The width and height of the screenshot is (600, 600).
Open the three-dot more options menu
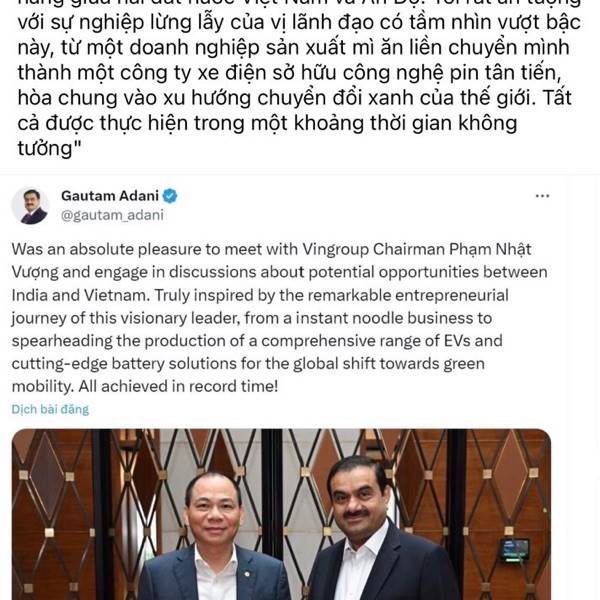pos(542,196)
